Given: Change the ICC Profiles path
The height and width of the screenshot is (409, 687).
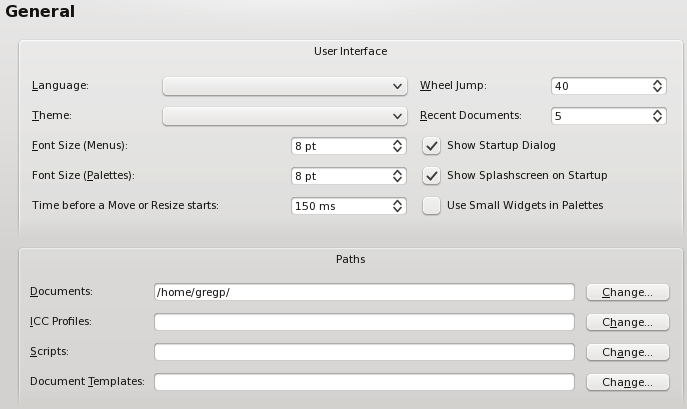Looking at the screenshot, I should [x=628, y=322].
